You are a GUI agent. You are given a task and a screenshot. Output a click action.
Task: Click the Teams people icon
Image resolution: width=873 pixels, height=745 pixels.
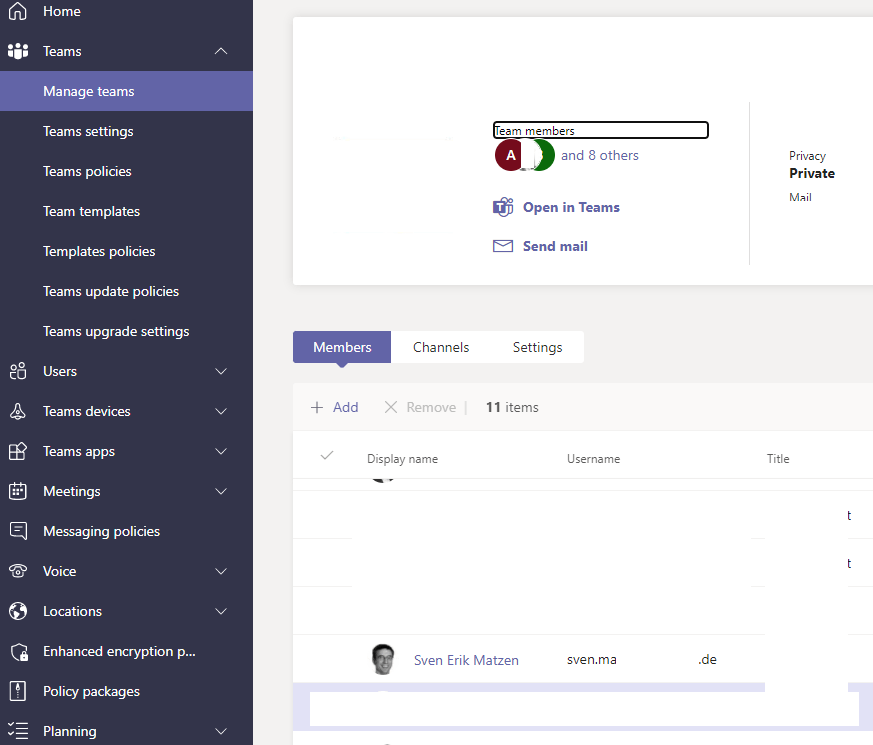pos(18,51)
